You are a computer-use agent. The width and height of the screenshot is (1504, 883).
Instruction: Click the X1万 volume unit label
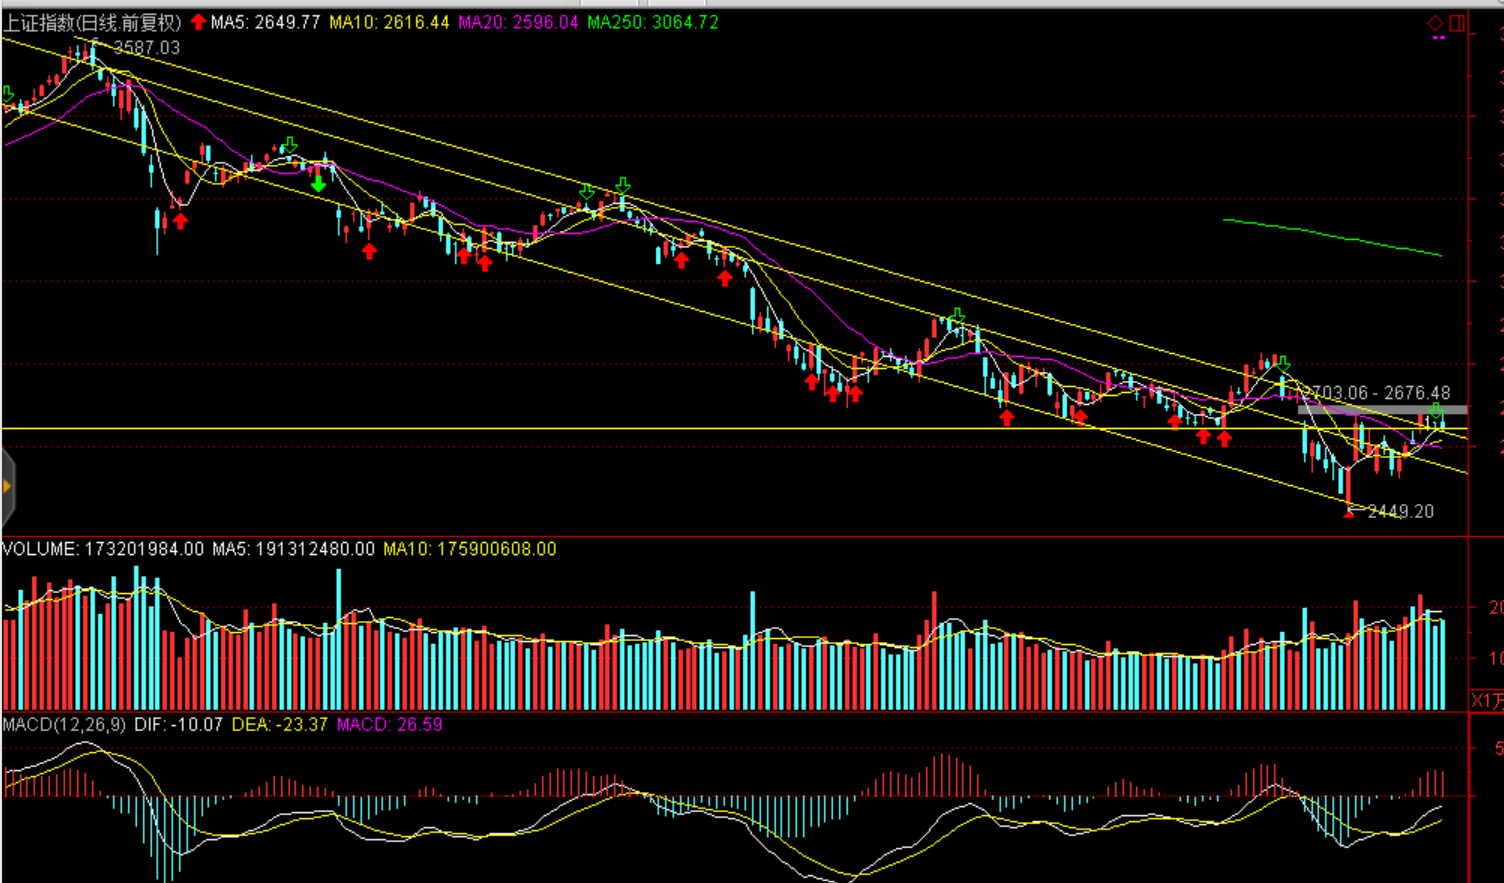(x=1486, y=700)
